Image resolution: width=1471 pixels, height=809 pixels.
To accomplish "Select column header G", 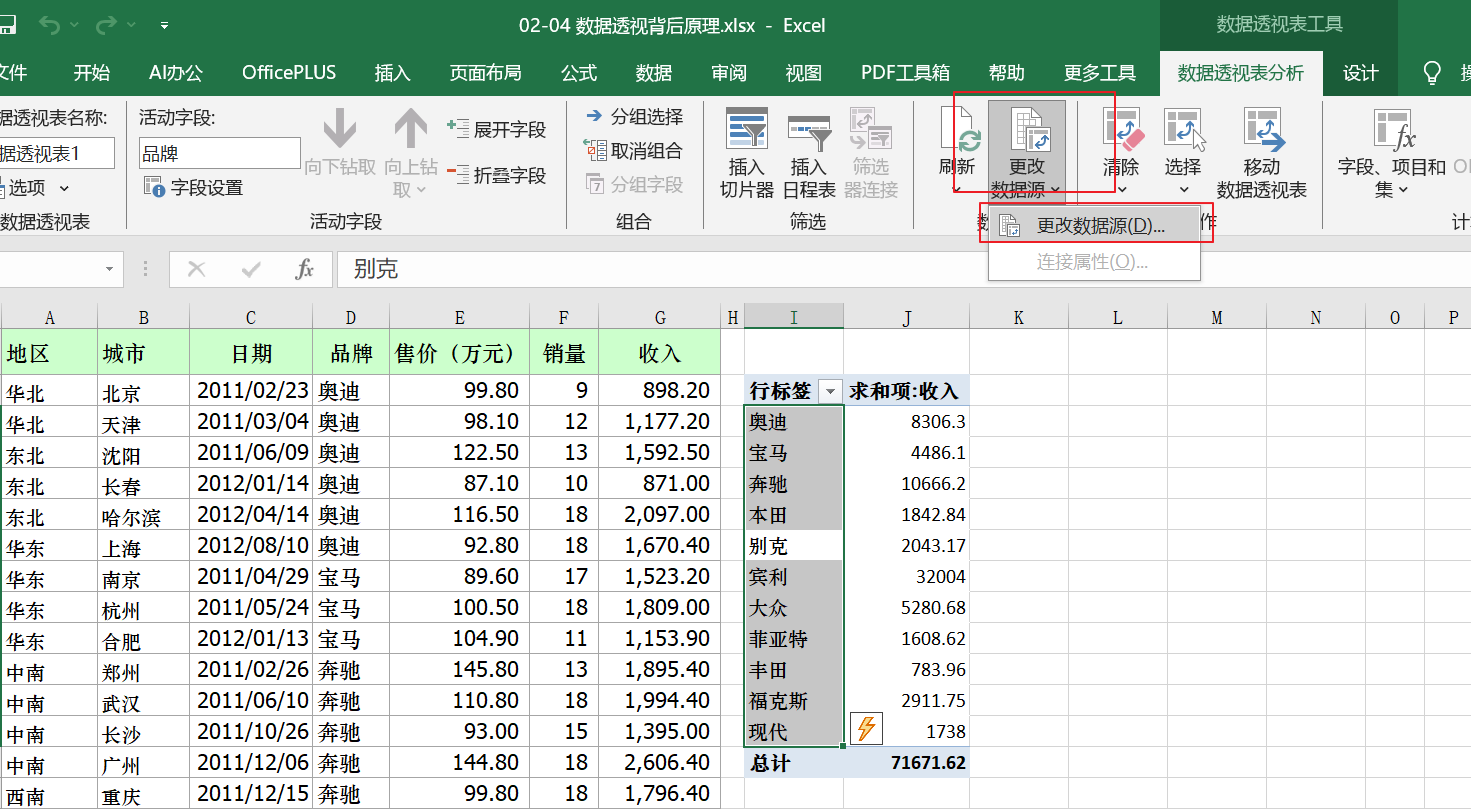I will coord(660,317).
